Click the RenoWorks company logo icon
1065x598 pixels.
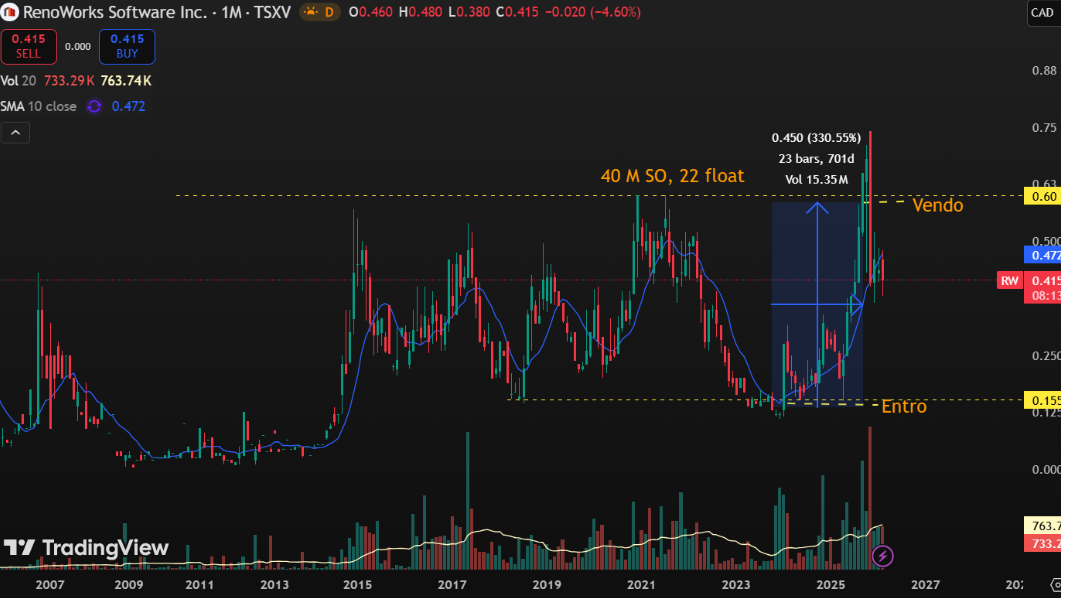point(9,12)
